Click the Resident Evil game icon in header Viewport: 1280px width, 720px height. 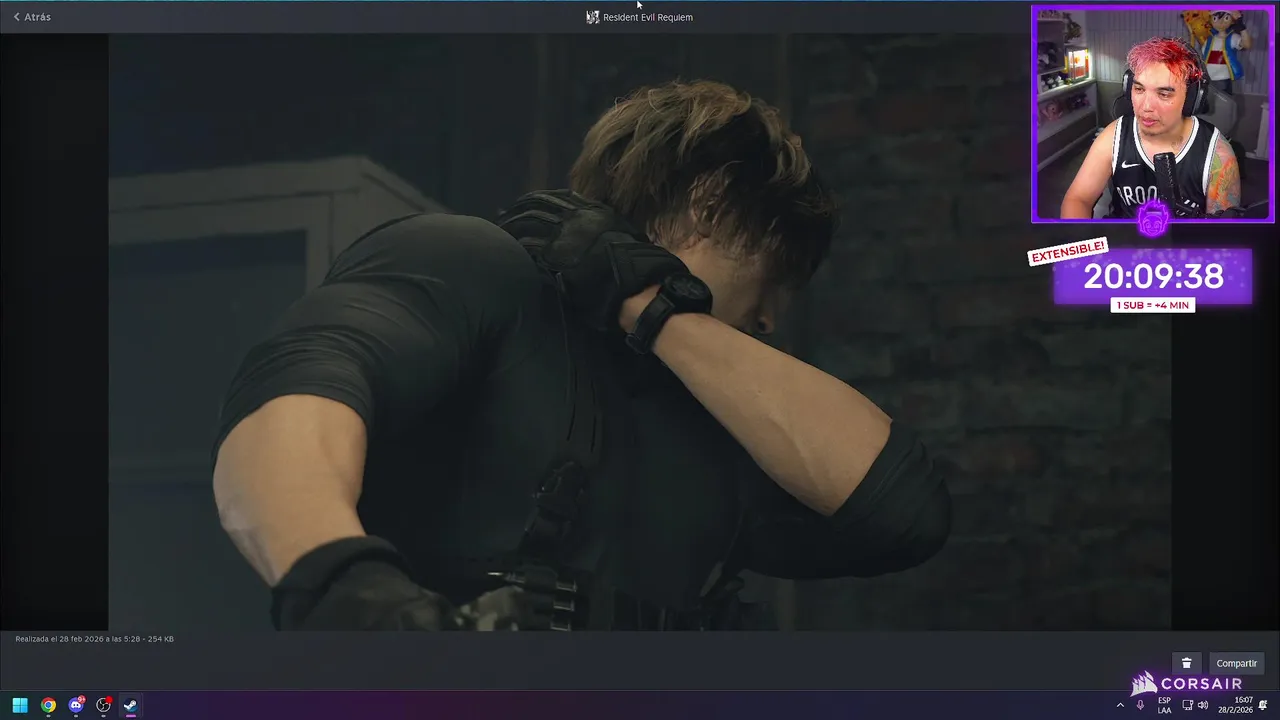tap(592, 17)
